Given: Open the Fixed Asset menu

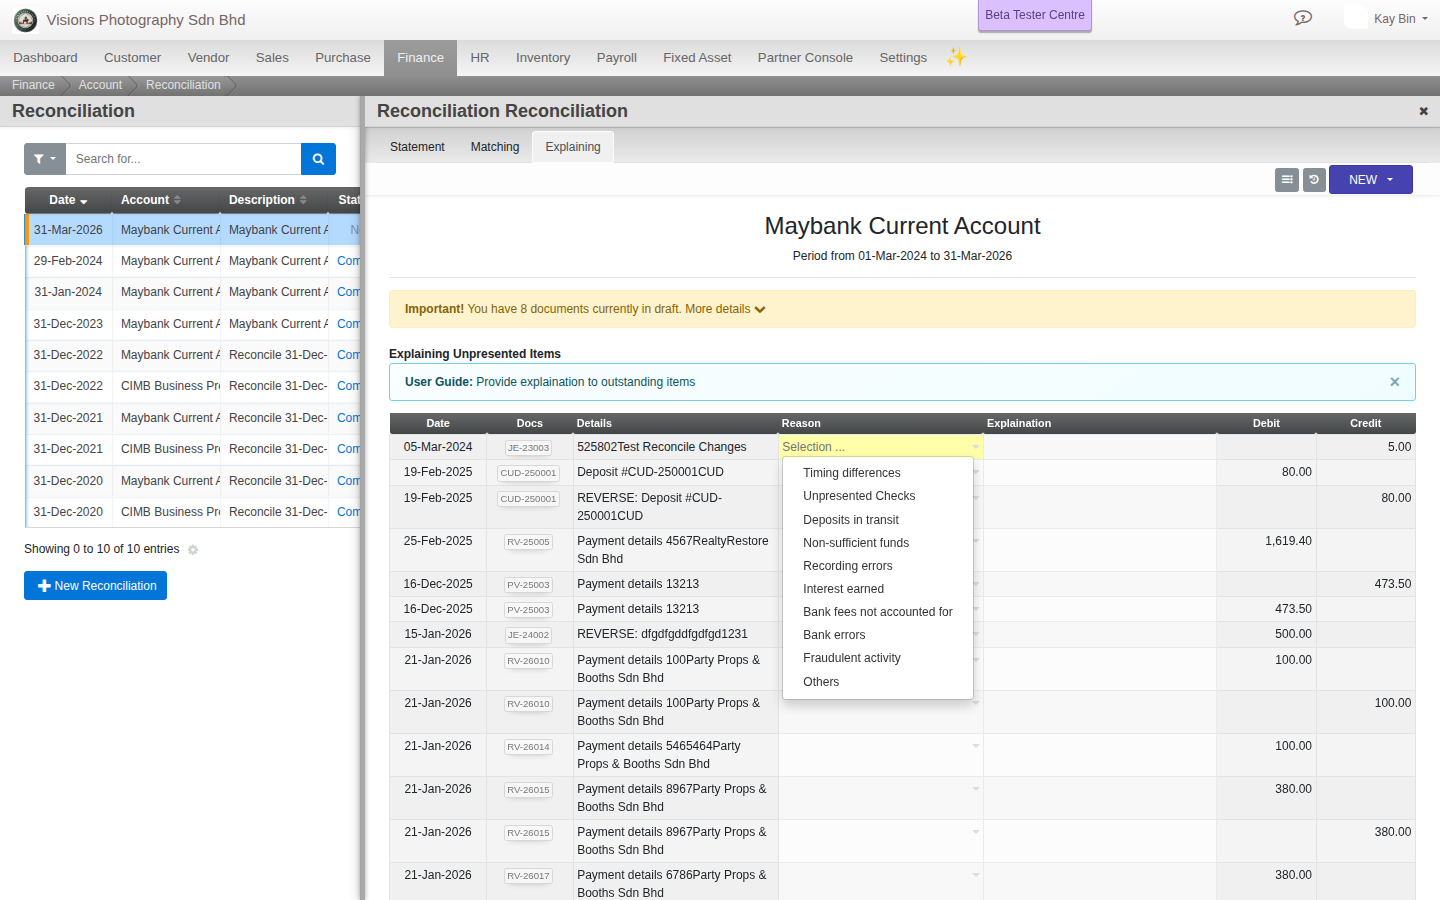Looking at the screenshot, I should click(697, 58).
